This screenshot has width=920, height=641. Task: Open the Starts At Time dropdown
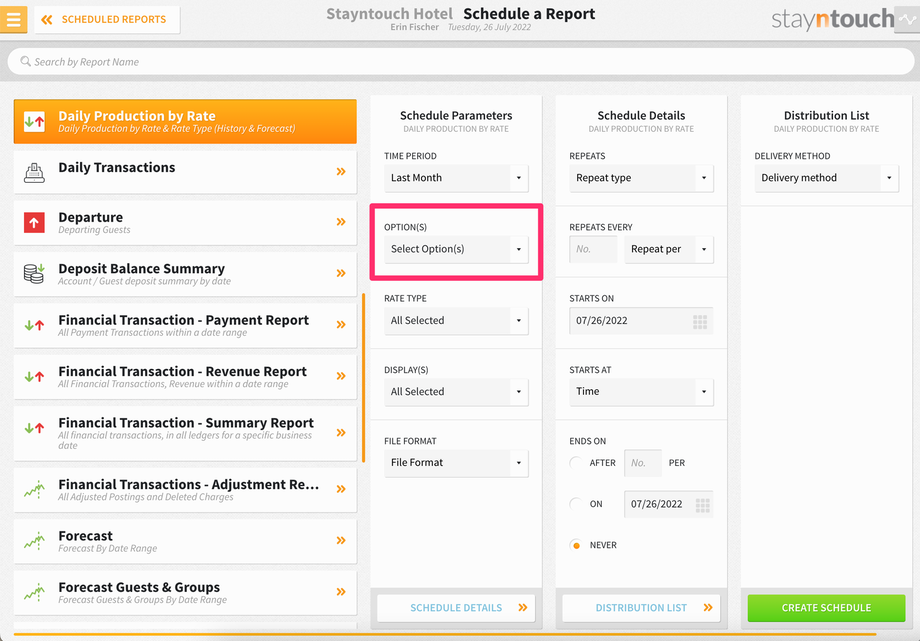coord(641,392)
